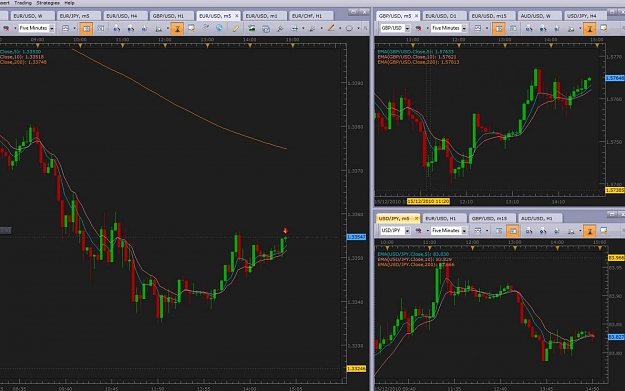Close the EUR/USD, m5 tab
This screenshot has height=391, width=625.
236,16
